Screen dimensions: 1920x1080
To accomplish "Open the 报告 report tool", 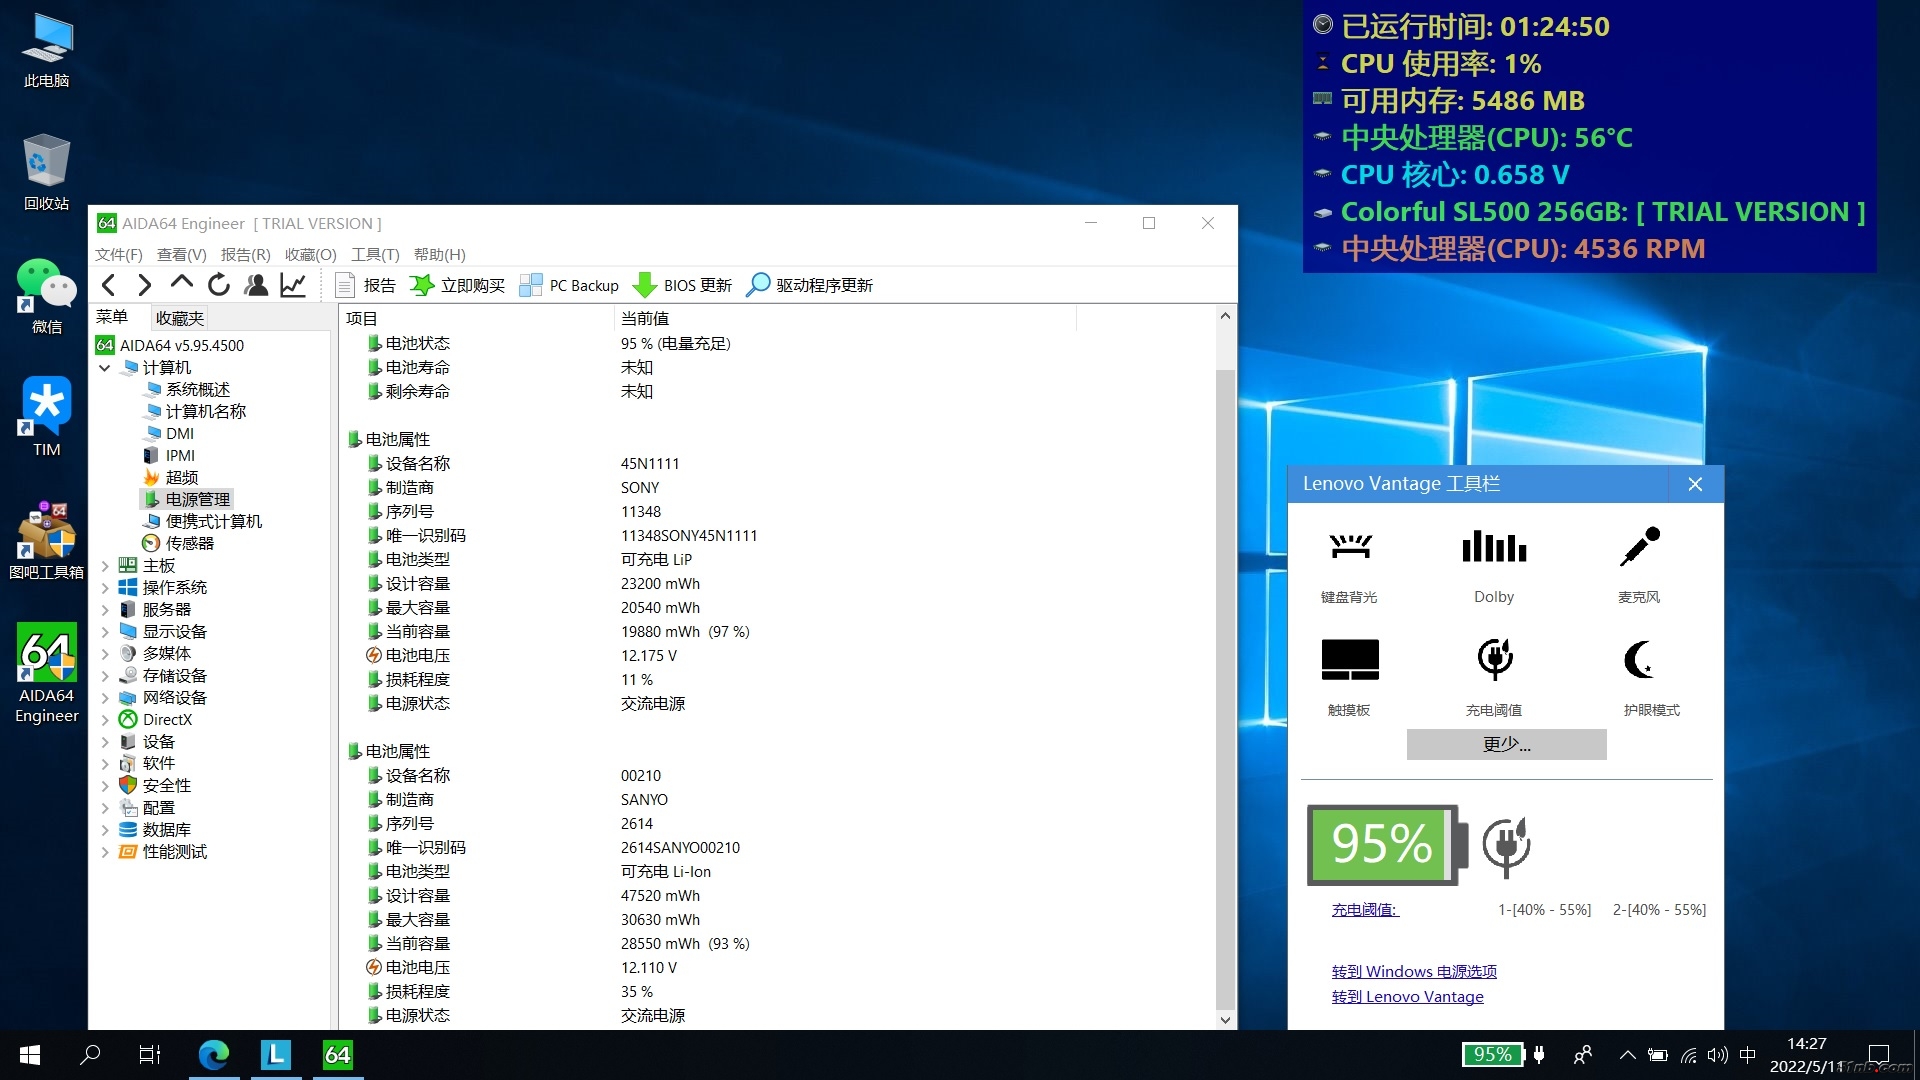I will click(365, 285).
